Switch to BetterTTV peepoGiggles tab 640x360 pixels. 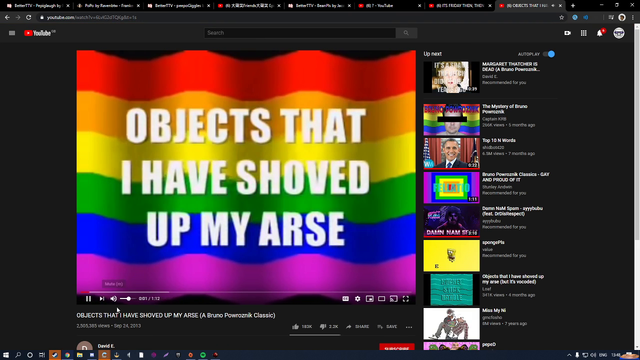(x=179, y=6)
